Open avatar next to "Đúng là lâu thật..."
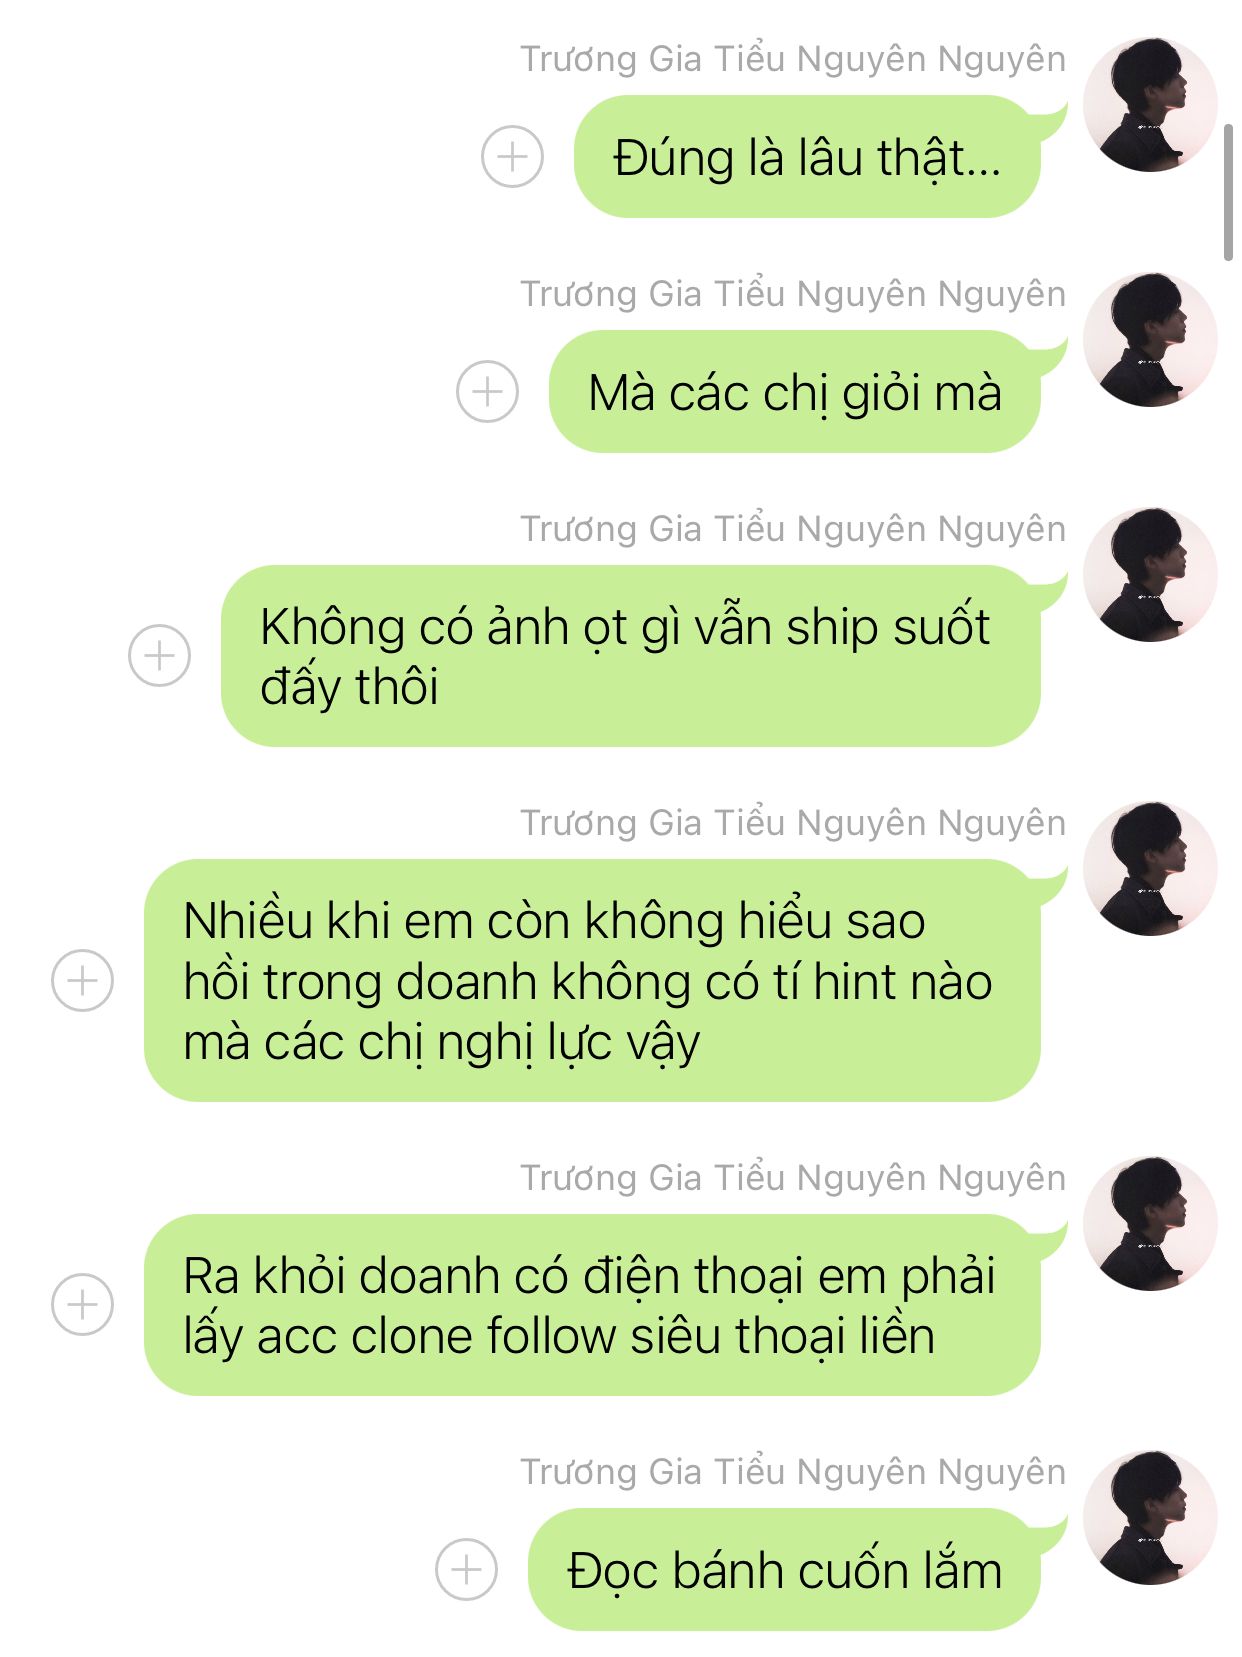 1150,105
